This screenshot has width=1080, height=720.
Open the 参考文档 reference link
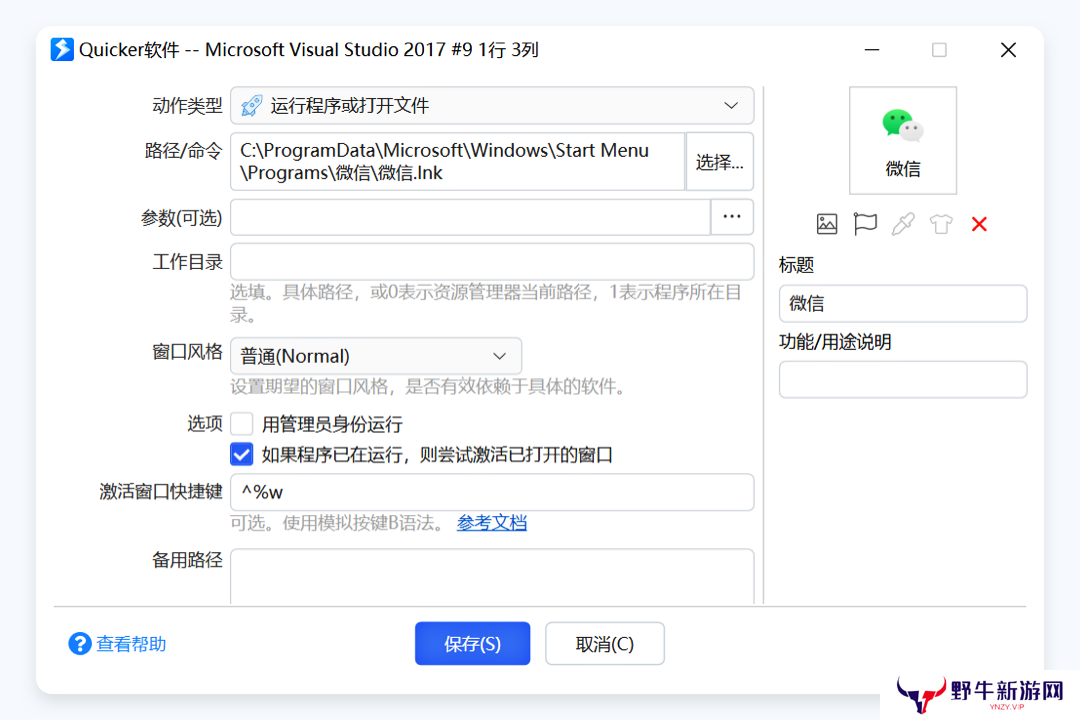click(492, 523)
